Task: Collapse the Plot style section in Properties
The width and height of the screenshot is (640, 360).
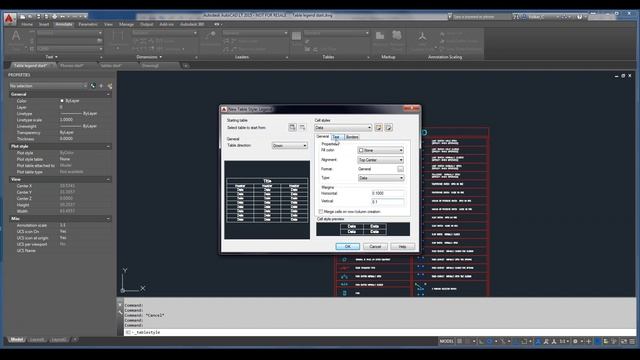Action: pos(108,146)
